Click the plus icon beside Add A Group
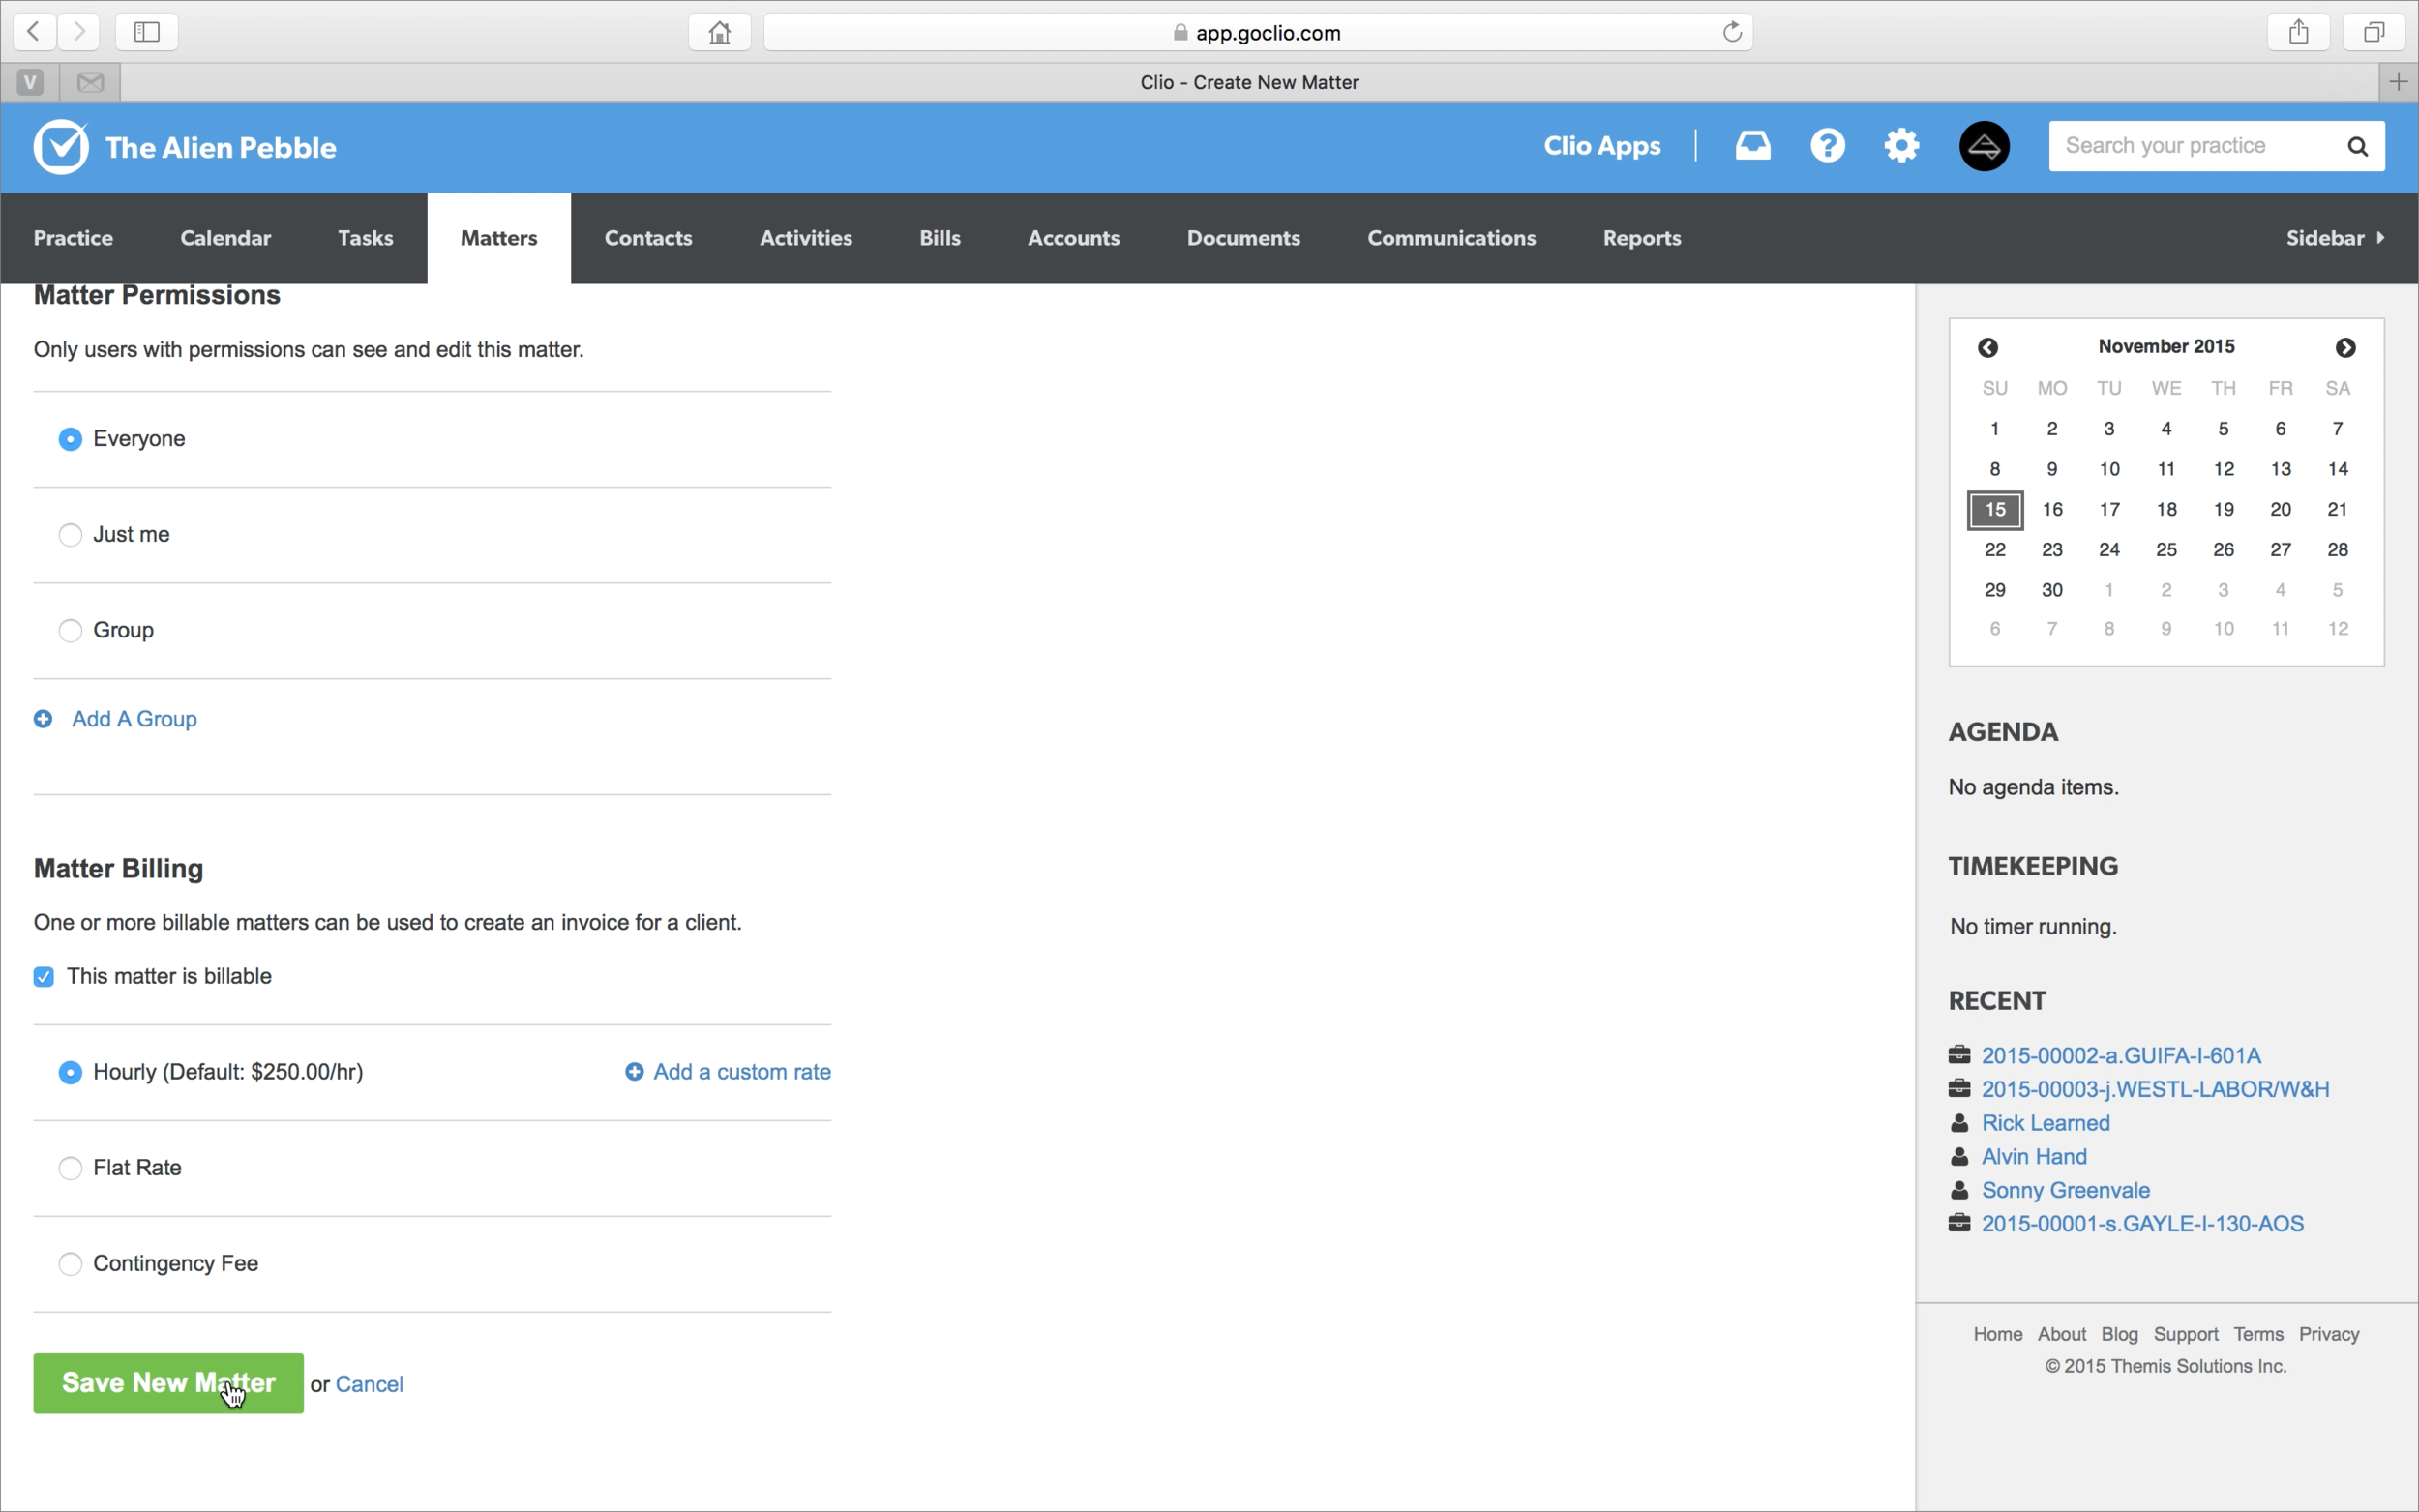This screenshot has height=1512, width=2419. pos(43,719)
